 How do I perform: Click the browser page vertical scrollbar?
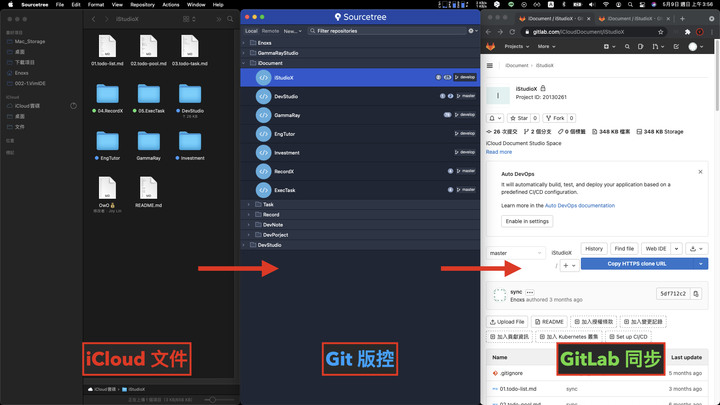717,75
